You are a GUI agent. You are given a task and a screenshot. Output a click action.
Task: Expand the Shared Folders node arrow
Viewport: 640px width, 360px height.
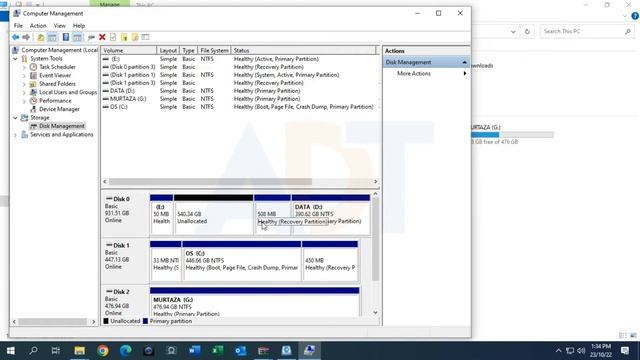(x=24, y=84)
